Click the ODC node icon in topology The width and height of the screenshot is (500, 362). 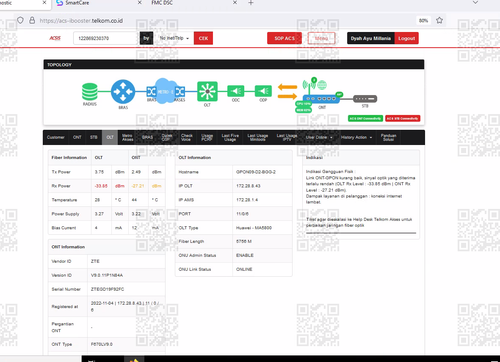pos(236,91)
